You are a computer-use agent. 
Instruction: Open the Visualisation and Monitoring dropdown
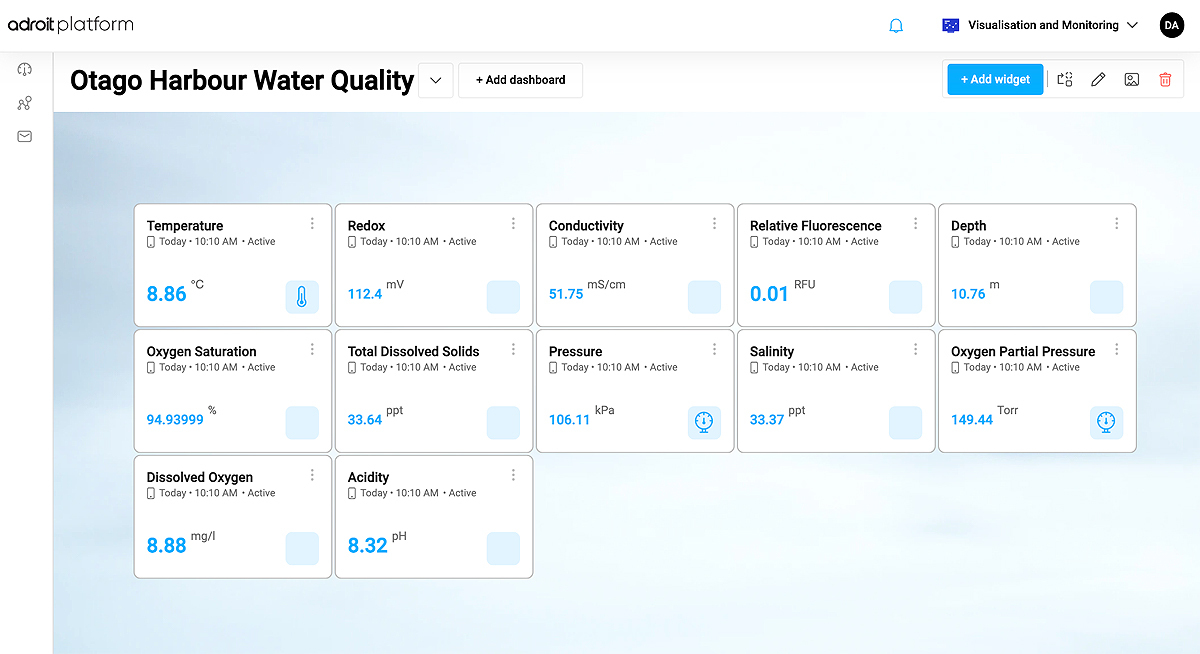click(x=1040, y=26)
